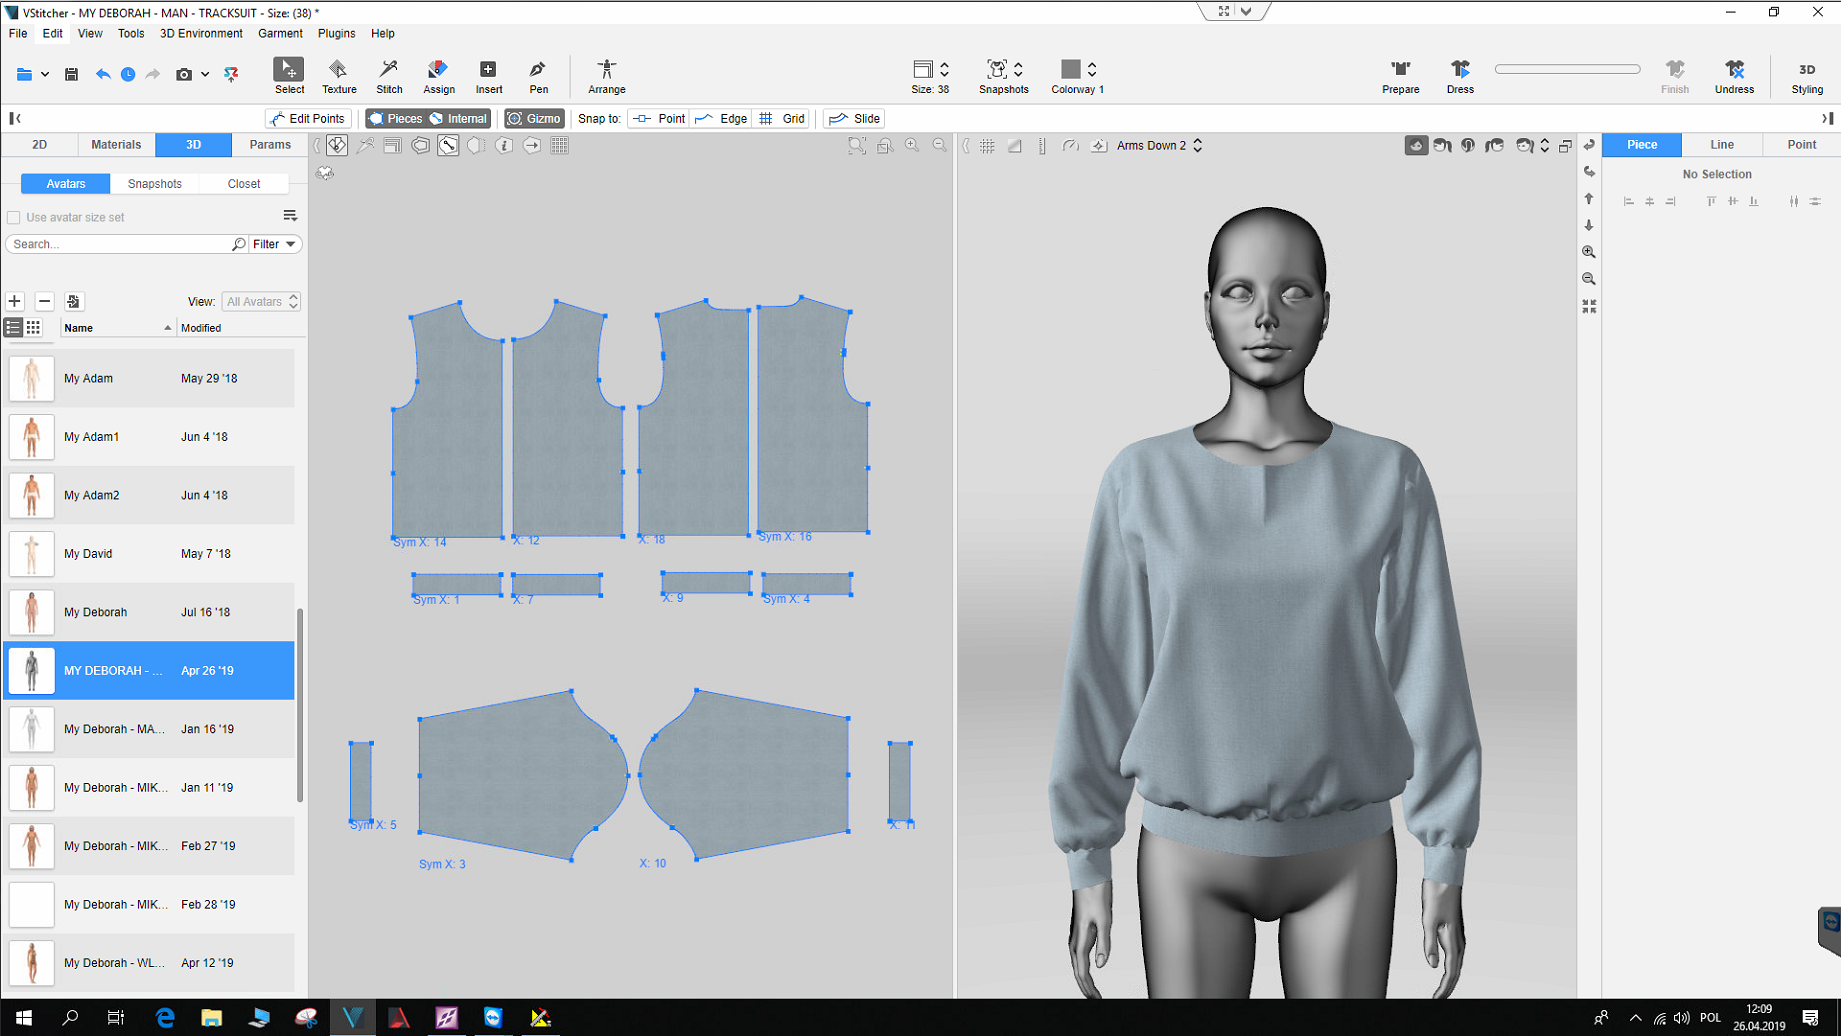Select the Stitch tool

coord(389,75)
